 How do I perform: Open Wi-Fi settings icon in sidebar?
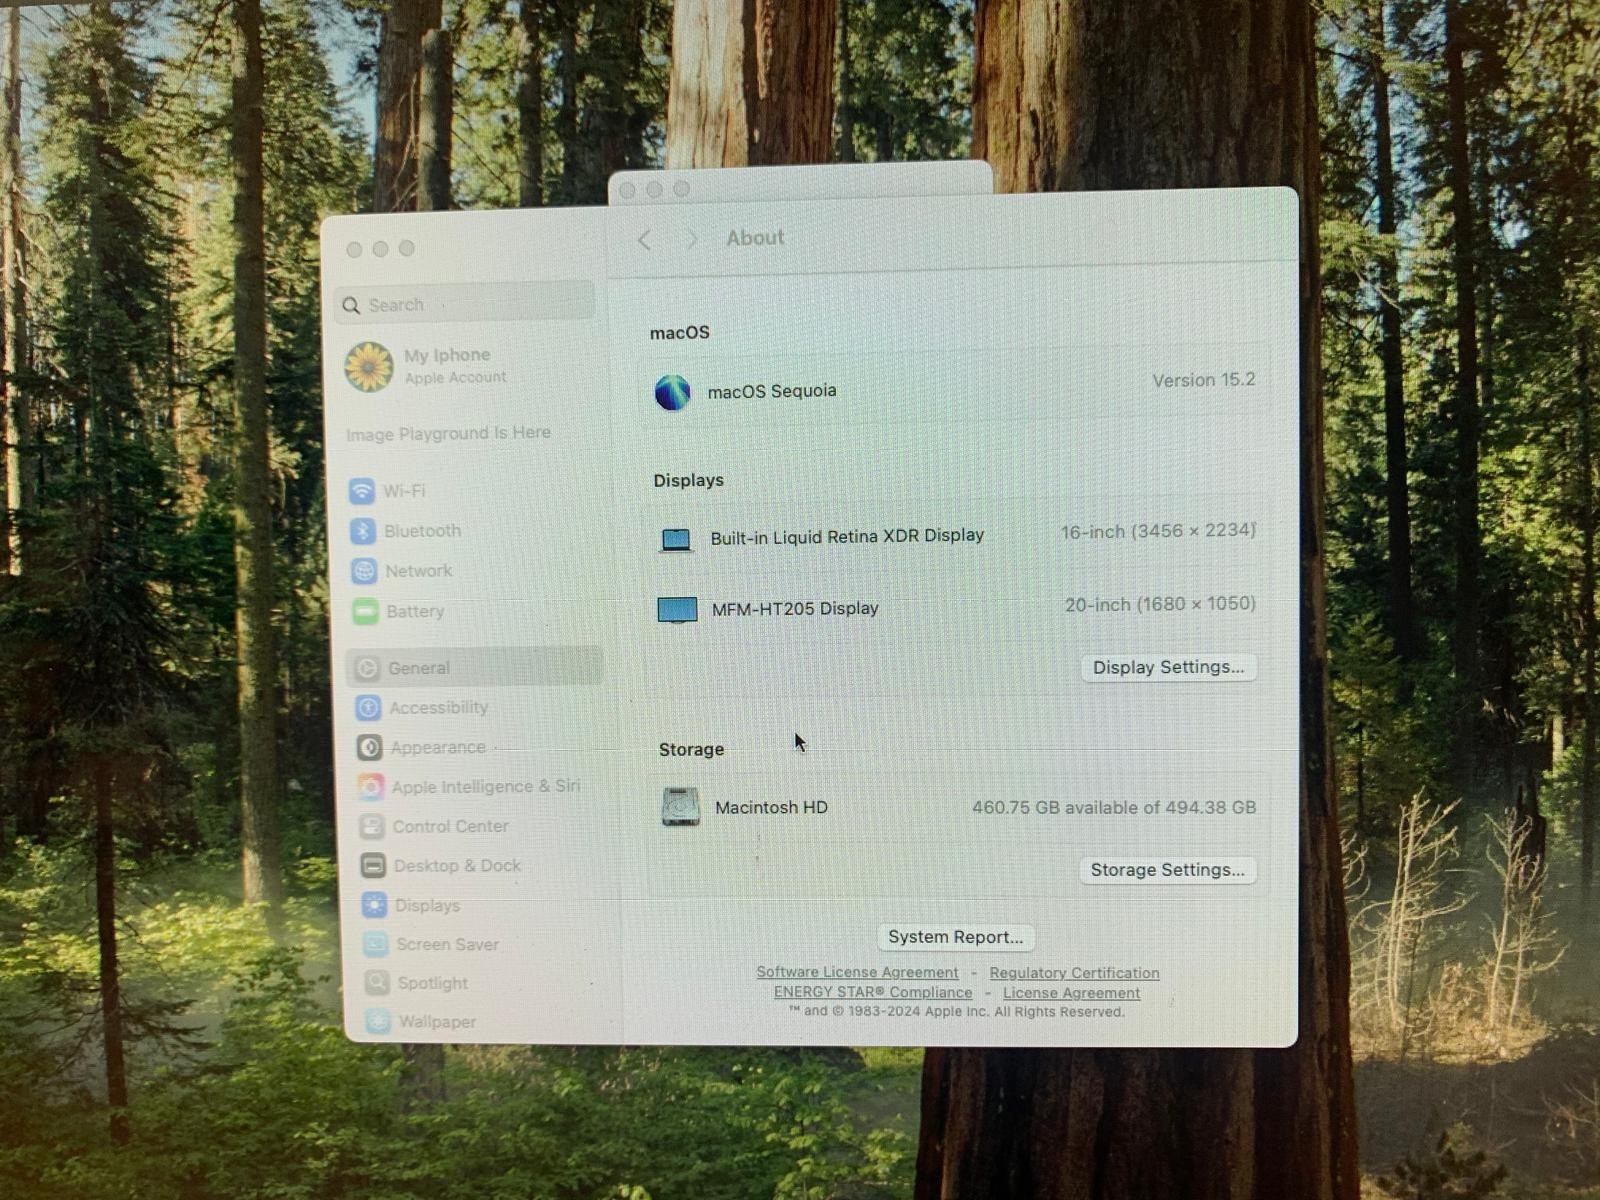pyautogui.click(x=362, y=491)
